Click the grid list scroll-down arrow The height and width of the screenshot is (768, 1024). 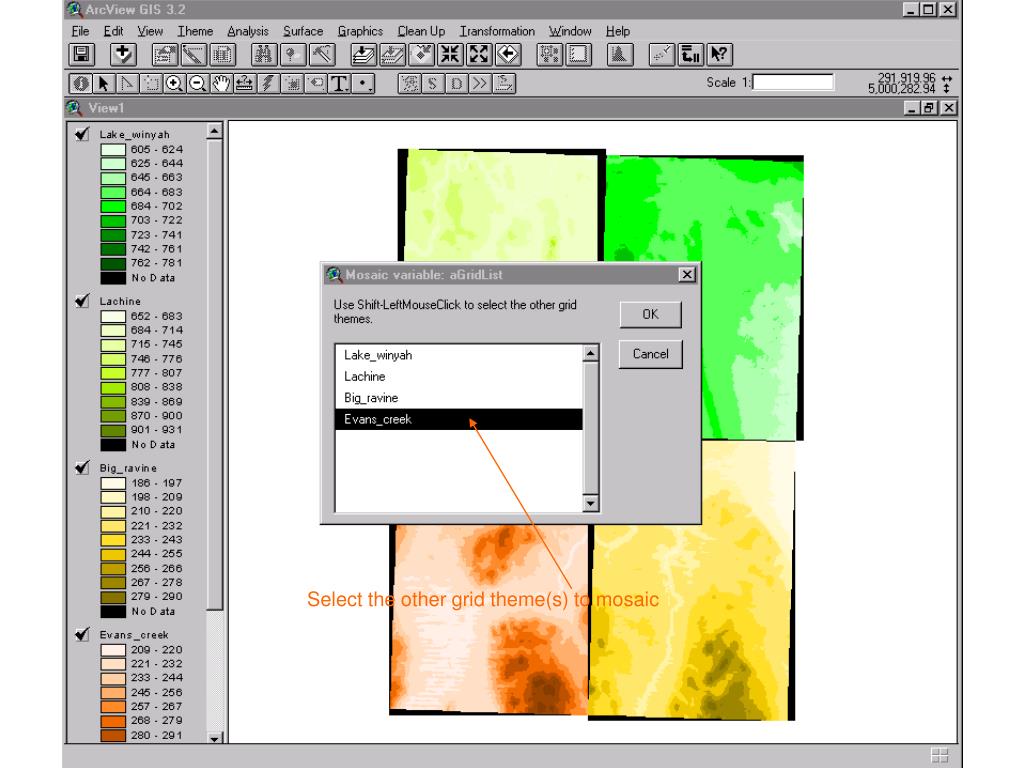click(590, 503)
